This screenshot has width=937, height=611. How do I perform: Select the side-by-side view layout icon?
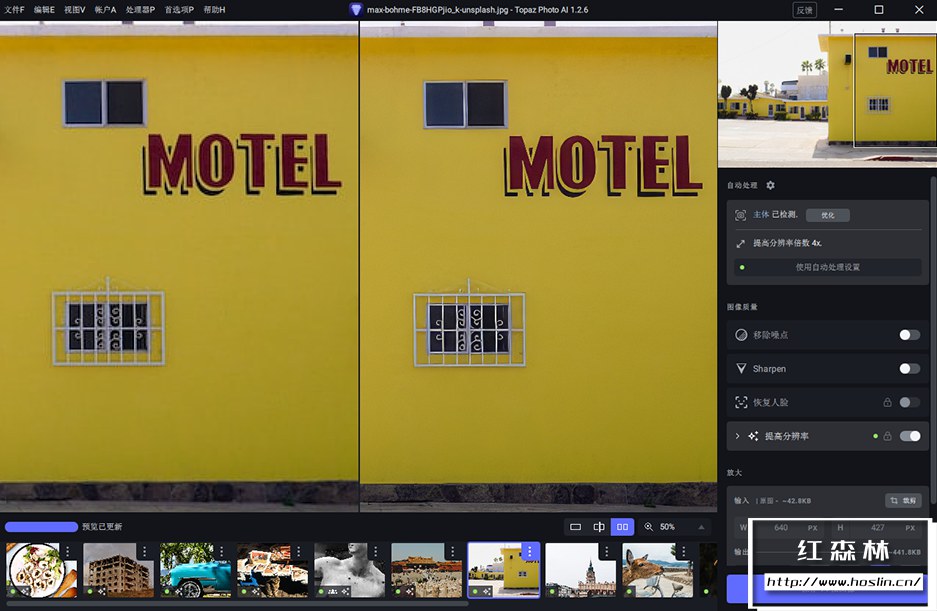pos(623,527)
